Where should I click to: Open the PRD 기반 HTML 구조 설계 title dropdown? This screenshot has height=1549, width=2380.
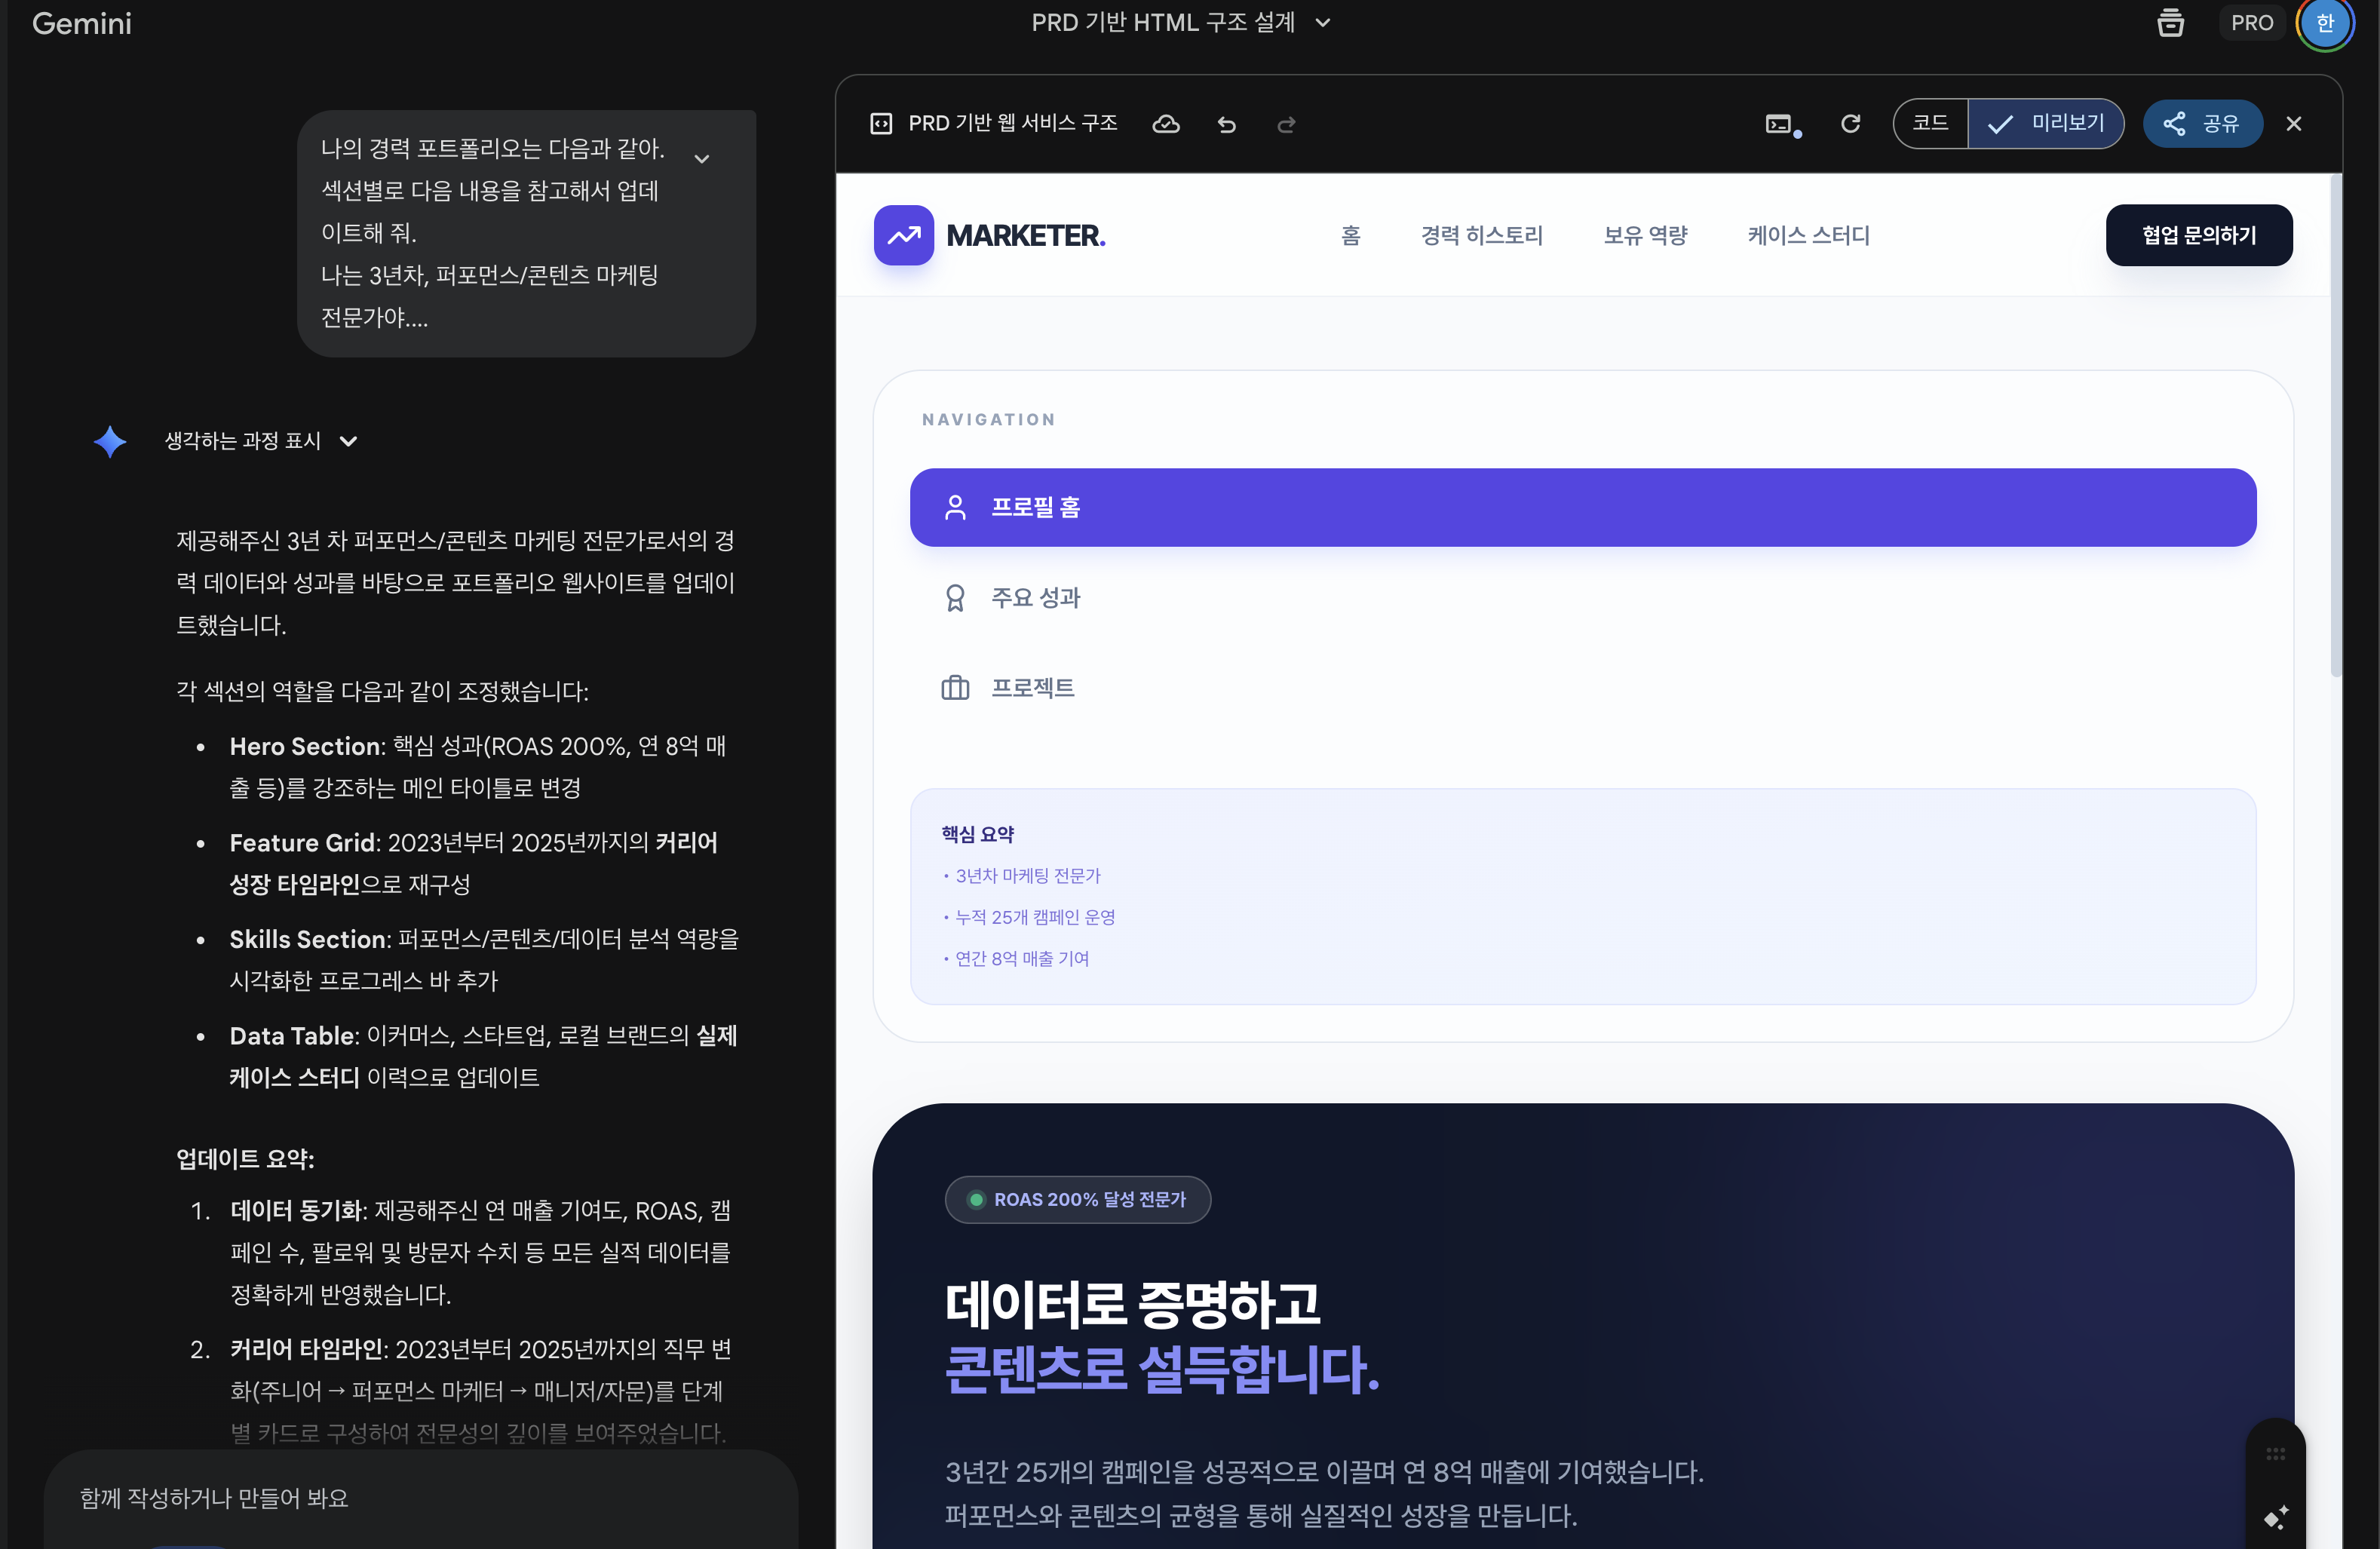[1180, 22]
